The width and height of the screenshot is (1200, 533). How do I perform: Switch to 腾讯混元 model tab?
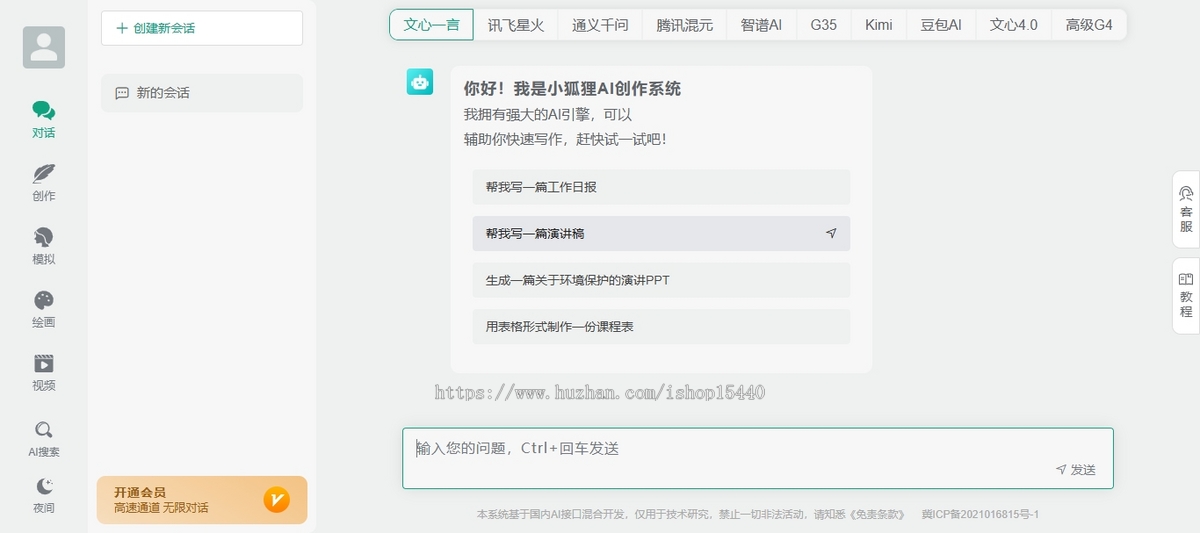pos(685,25)
